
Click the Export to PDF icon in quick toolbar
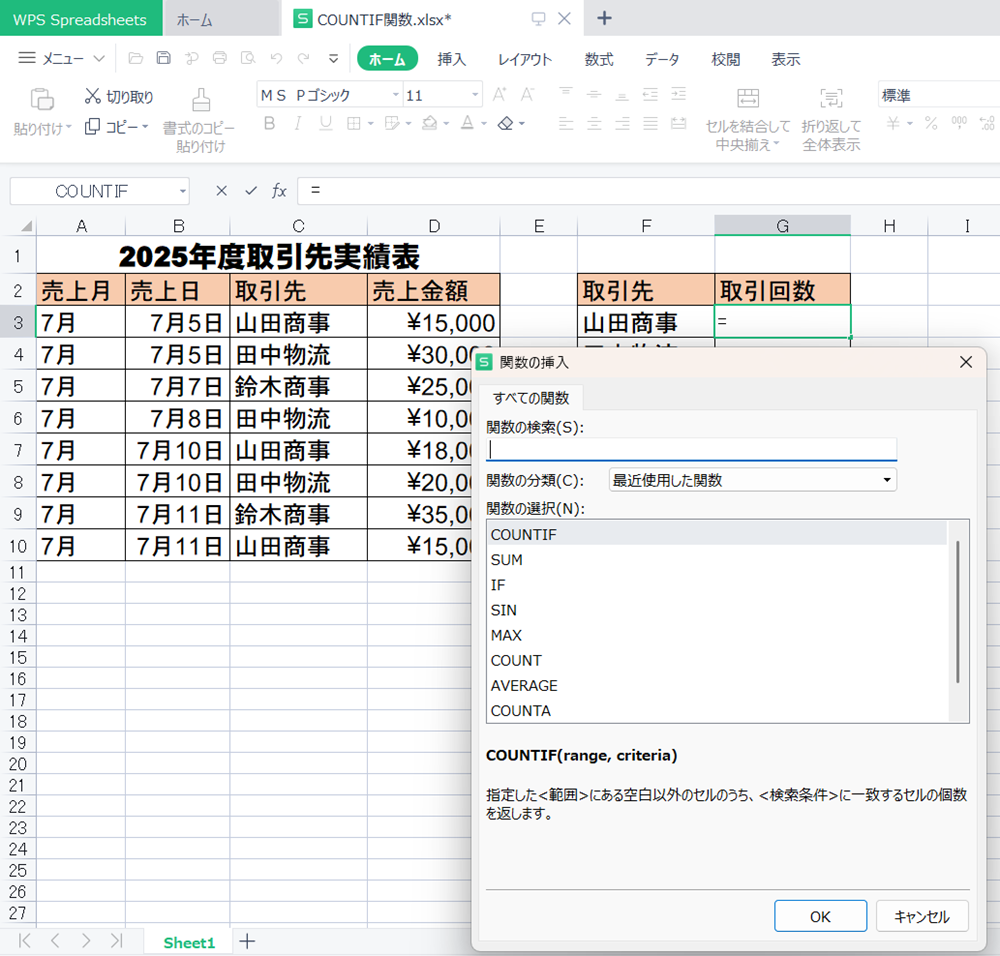pos(191,58)
